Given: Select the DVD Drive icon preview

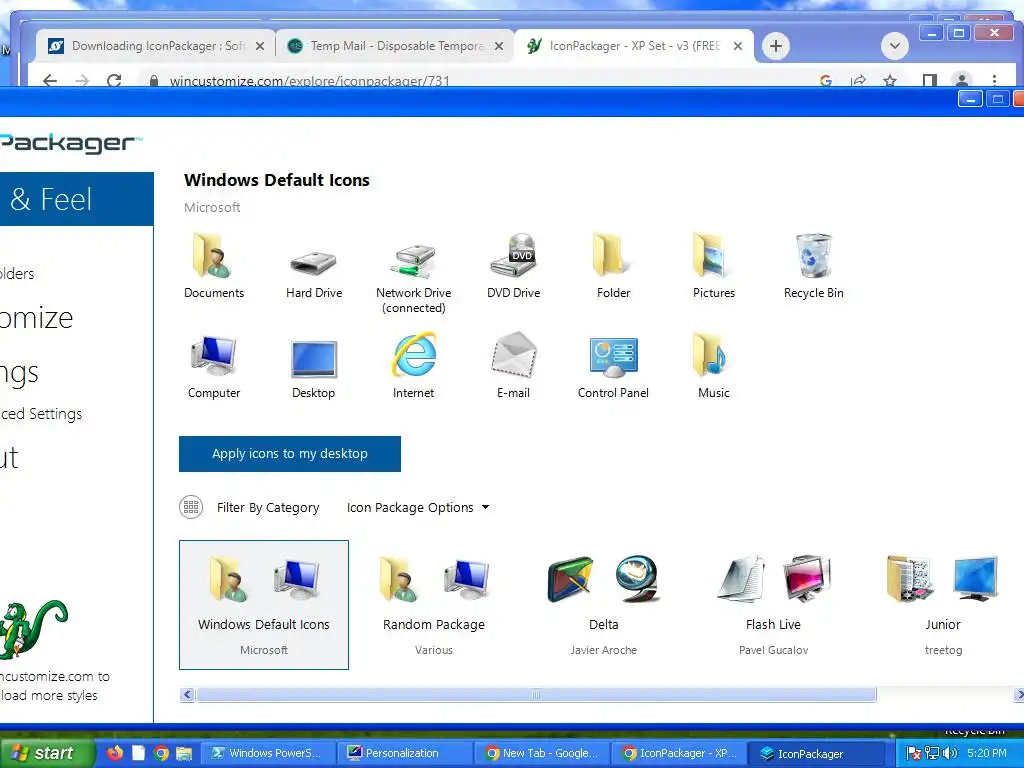Looking at the screenshot, I should pyautogui.click(x=513, y=255).
